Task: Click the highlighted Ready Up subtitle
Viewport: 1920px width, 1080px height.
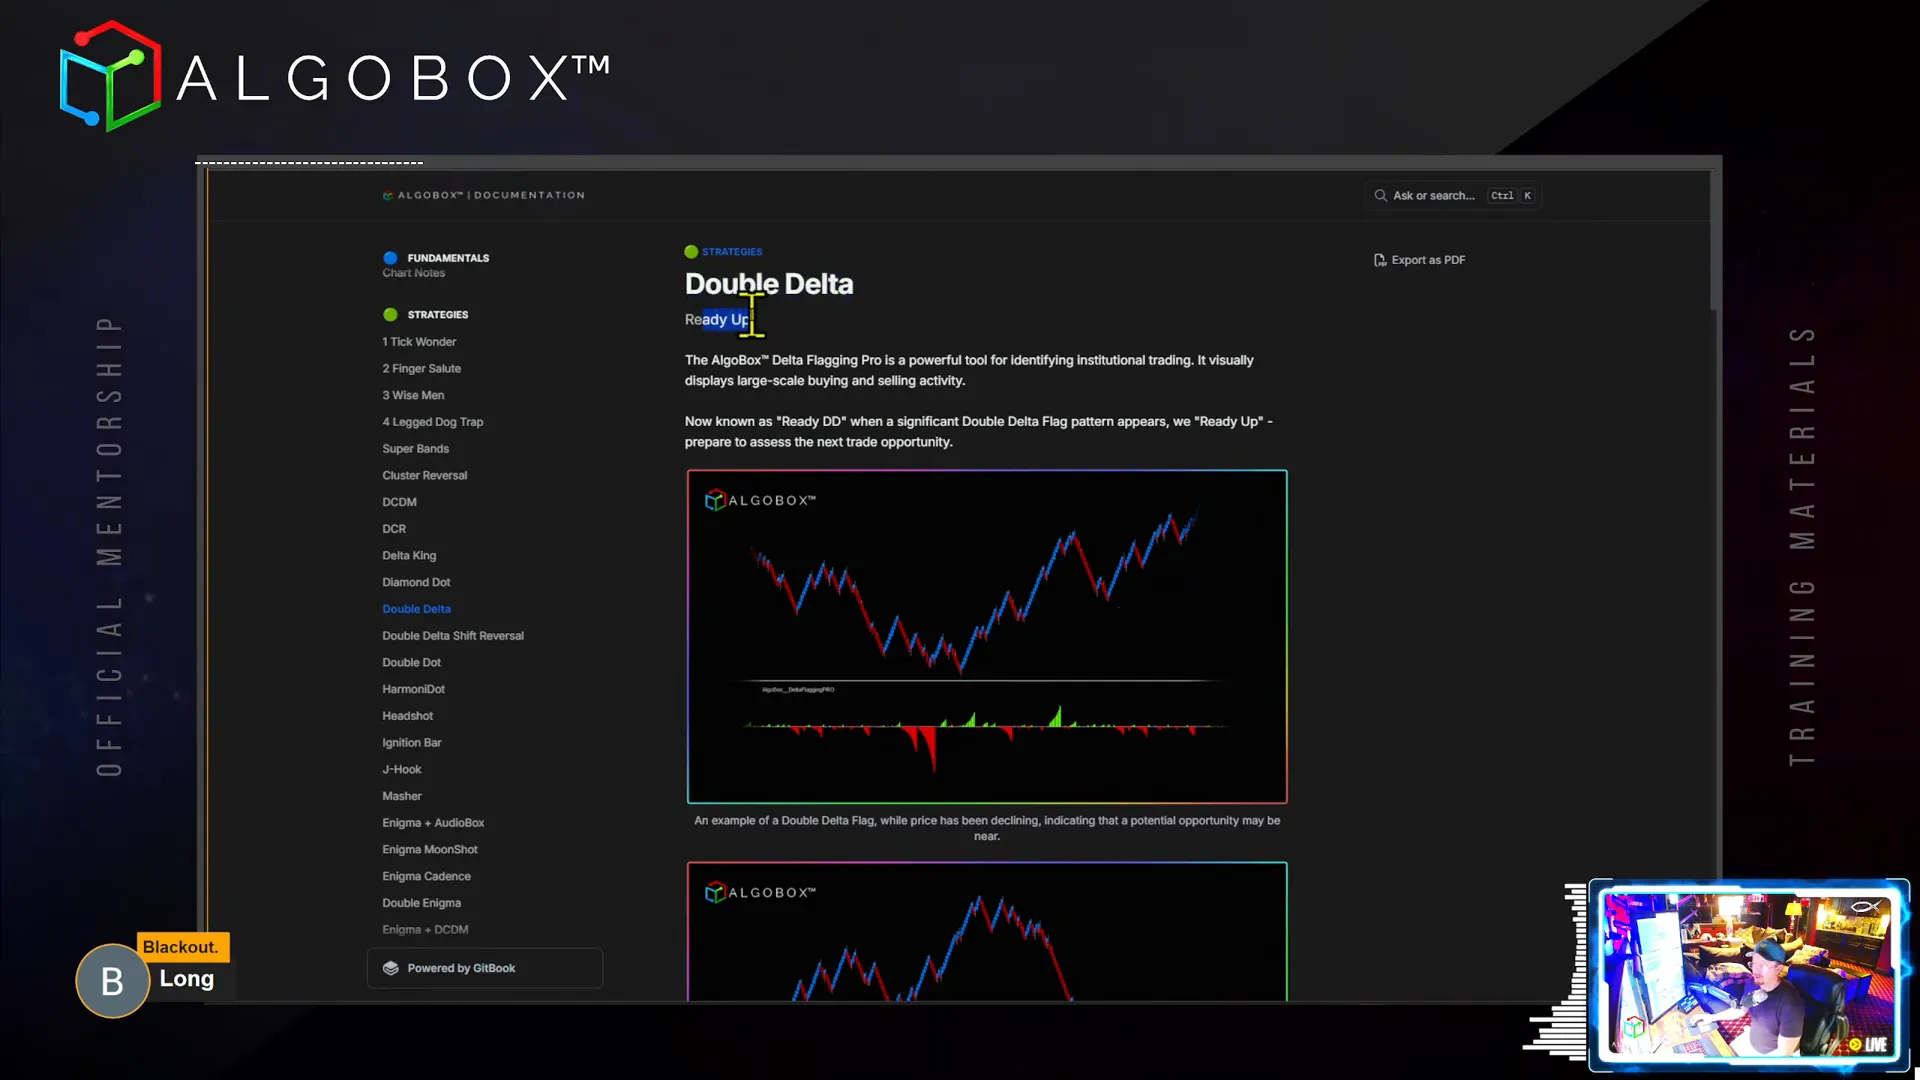Action: tap(716, 320)
